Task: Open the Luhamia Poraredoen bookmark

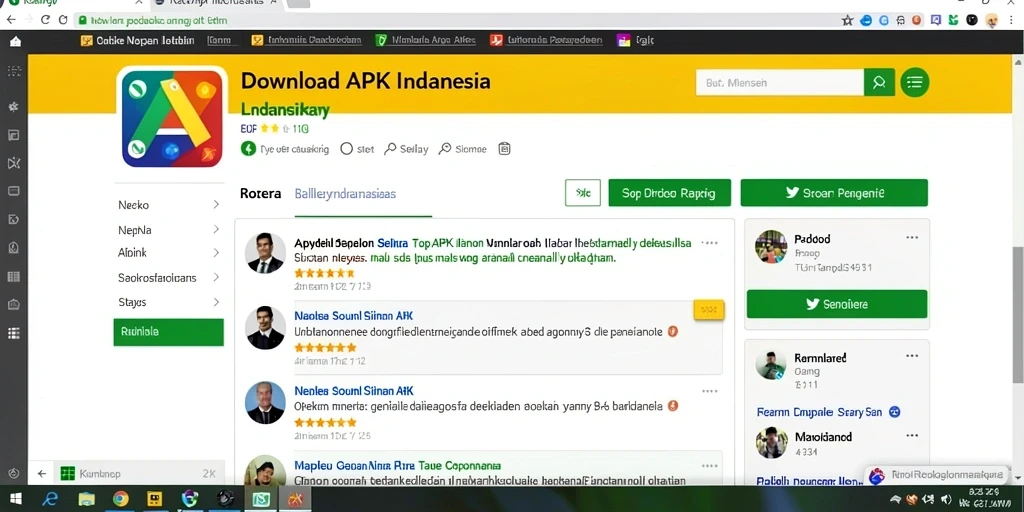Action: click(x=547, y=40)
